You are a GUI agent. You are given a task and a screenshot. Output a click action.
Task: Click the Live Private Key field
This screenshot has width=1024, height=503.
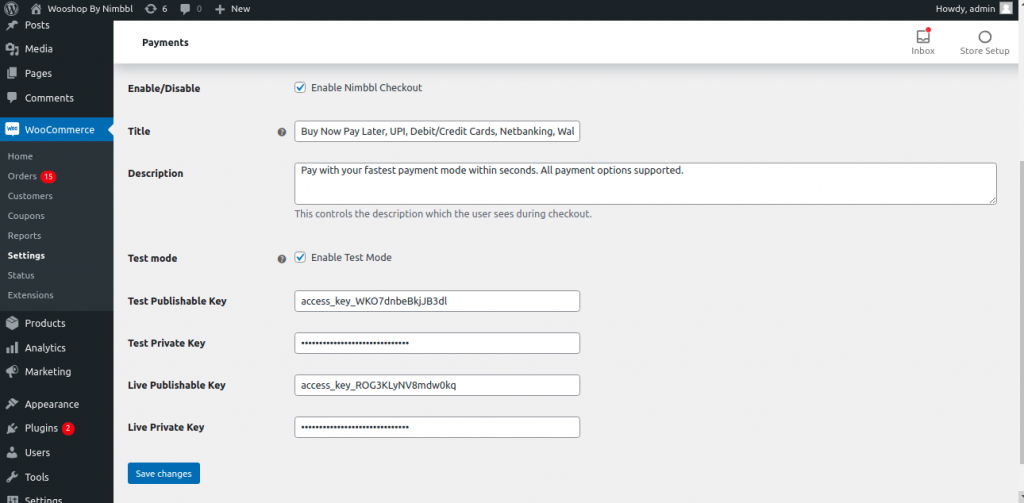coord(437,427)
